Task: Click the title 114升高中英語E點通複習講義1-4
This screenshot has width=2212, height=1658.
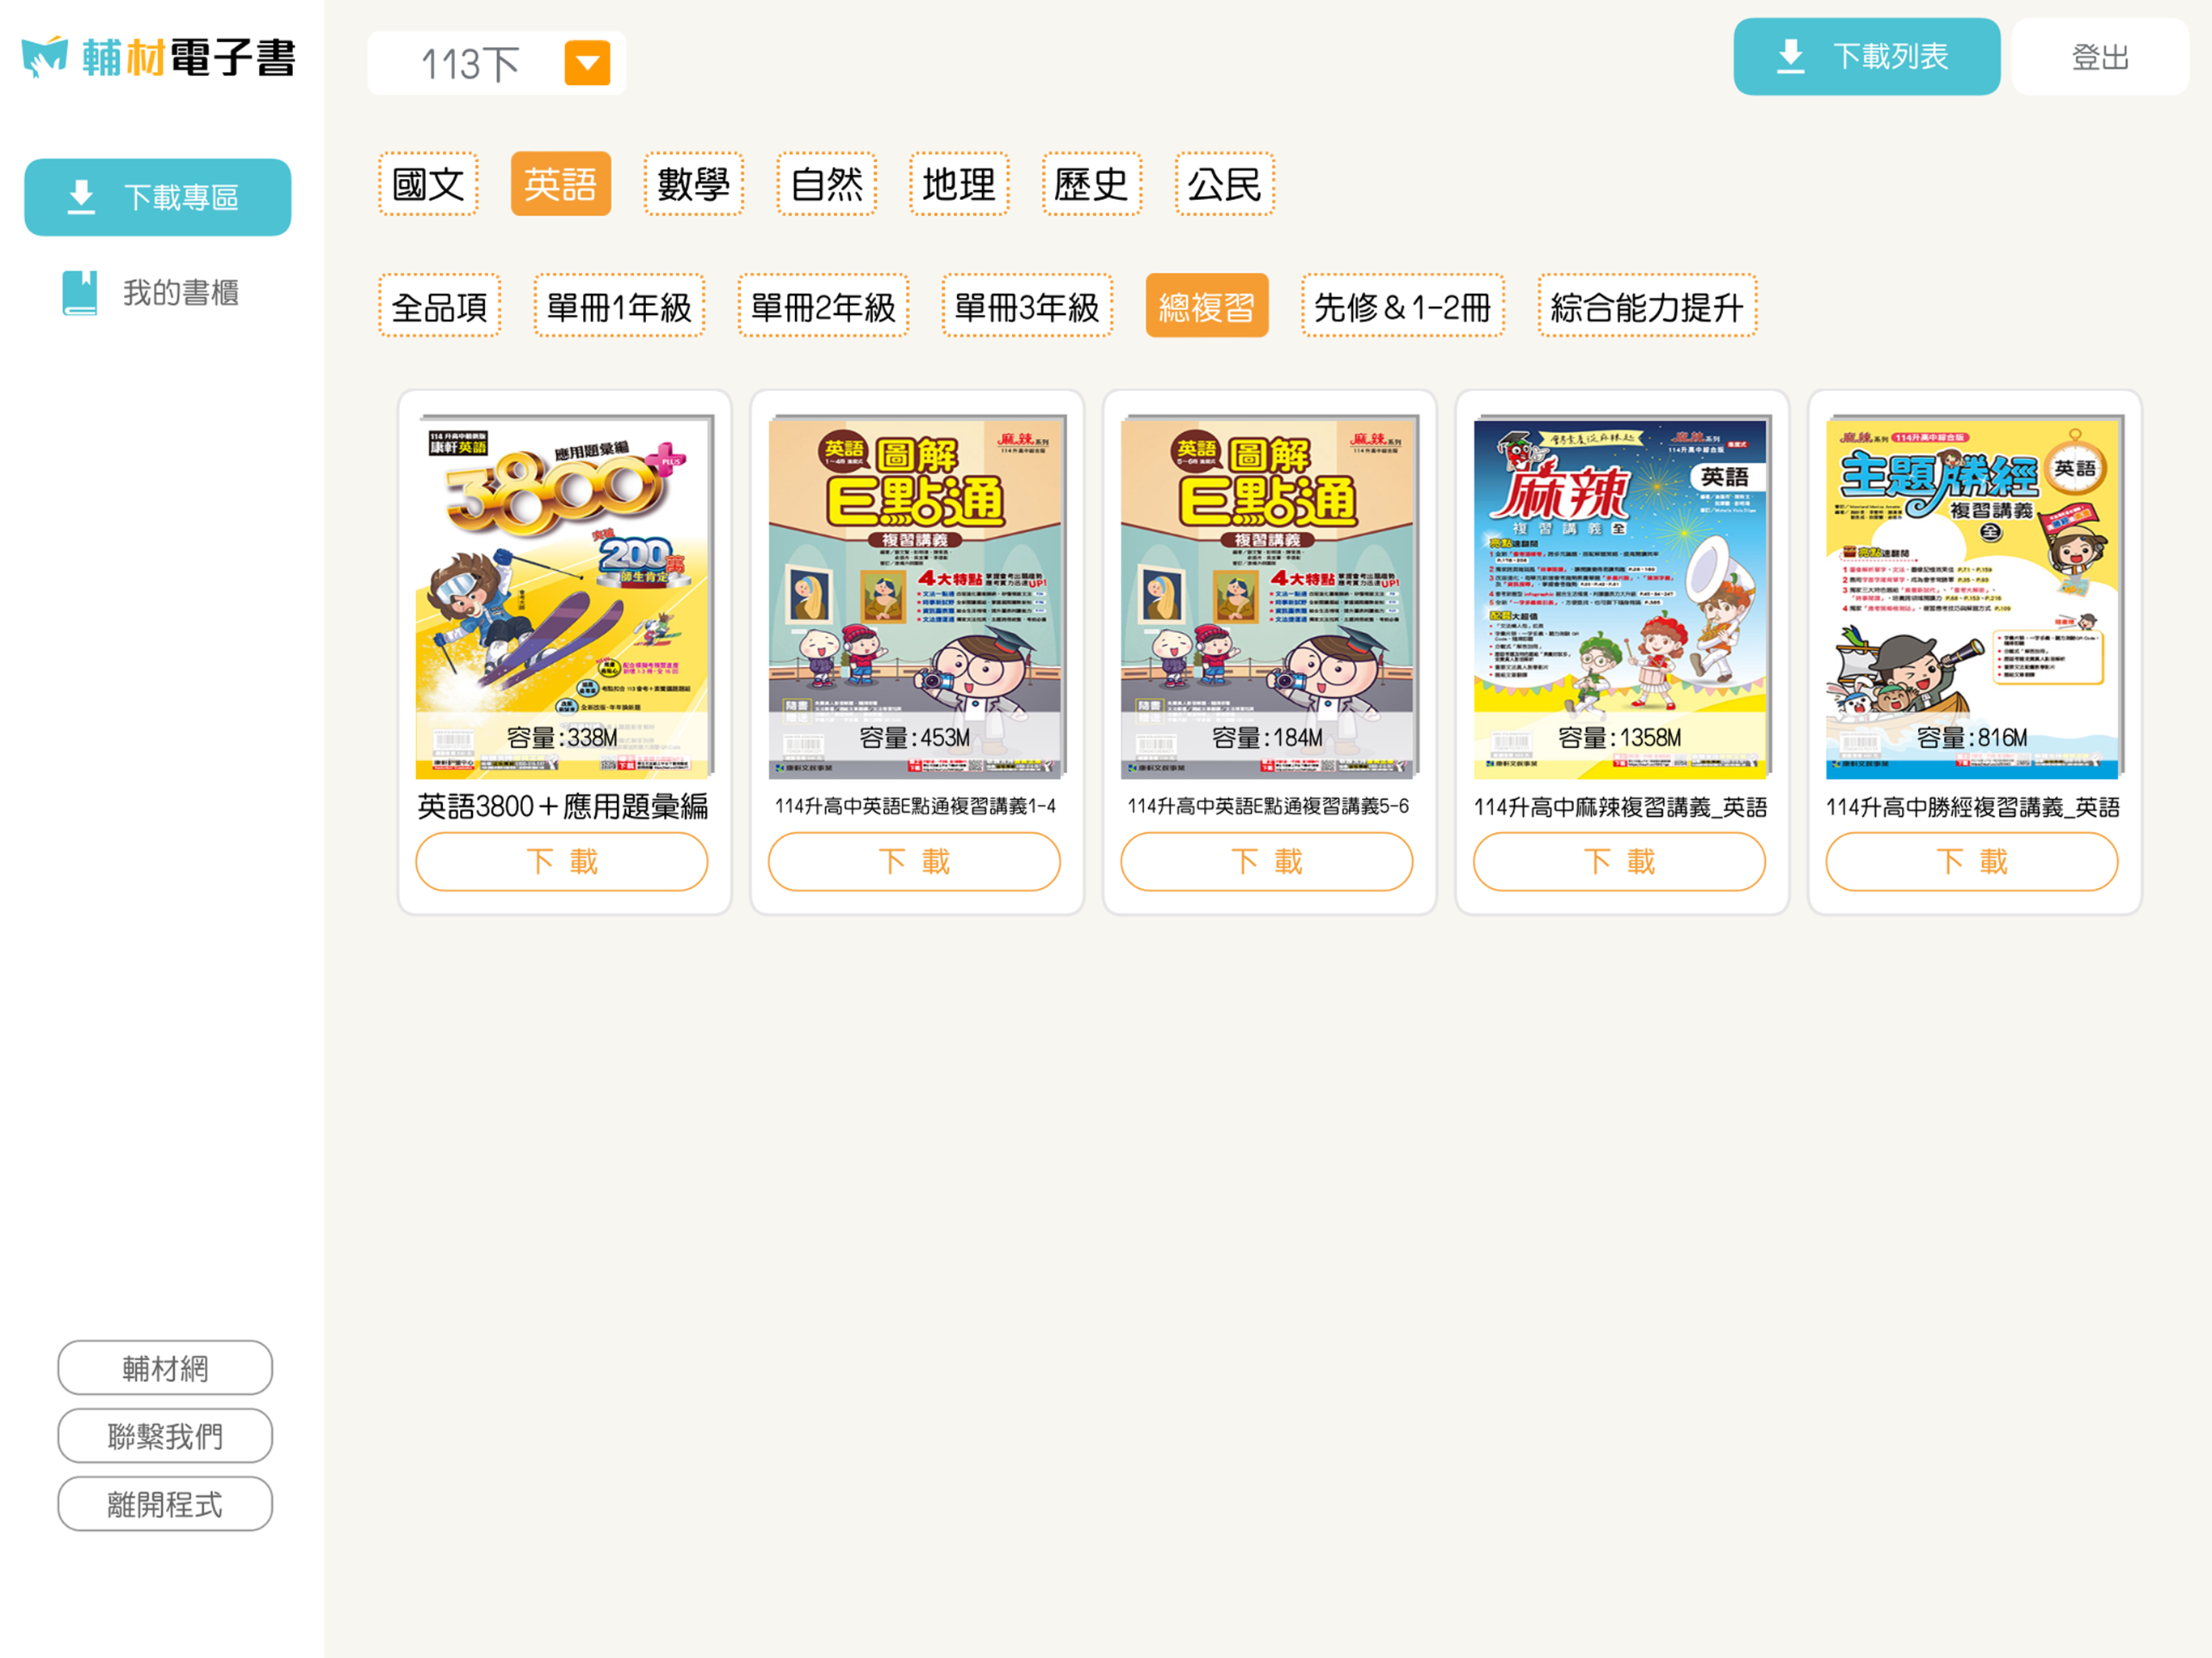Action: pyautogui.click(x=915, y=806)
